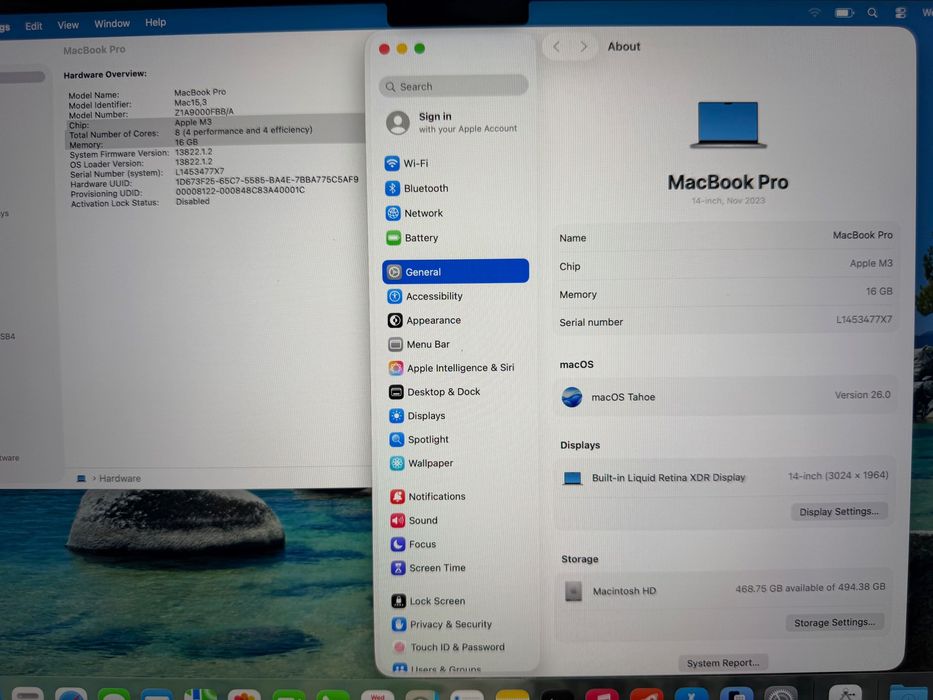This screenshot has height=700, width=933.
Task: Open Desktop & Dock settings
Action: [x=434, y=392]
